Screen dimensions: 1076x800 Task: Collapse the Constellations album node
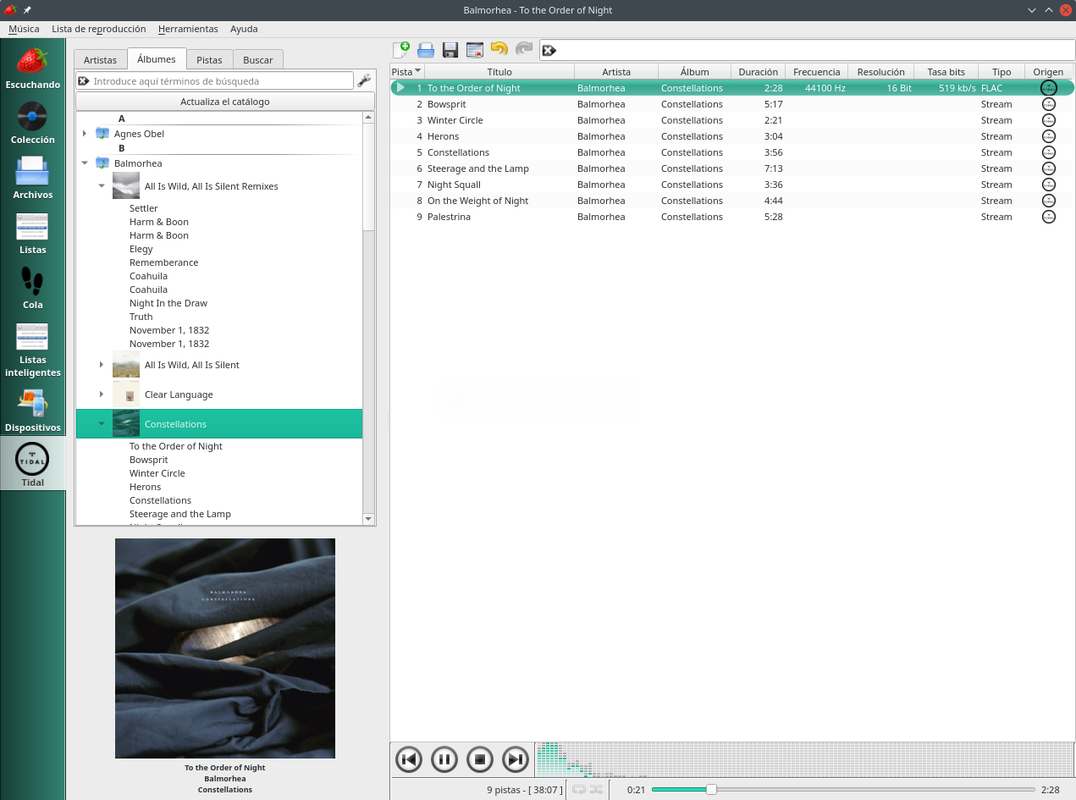point(102,424)
